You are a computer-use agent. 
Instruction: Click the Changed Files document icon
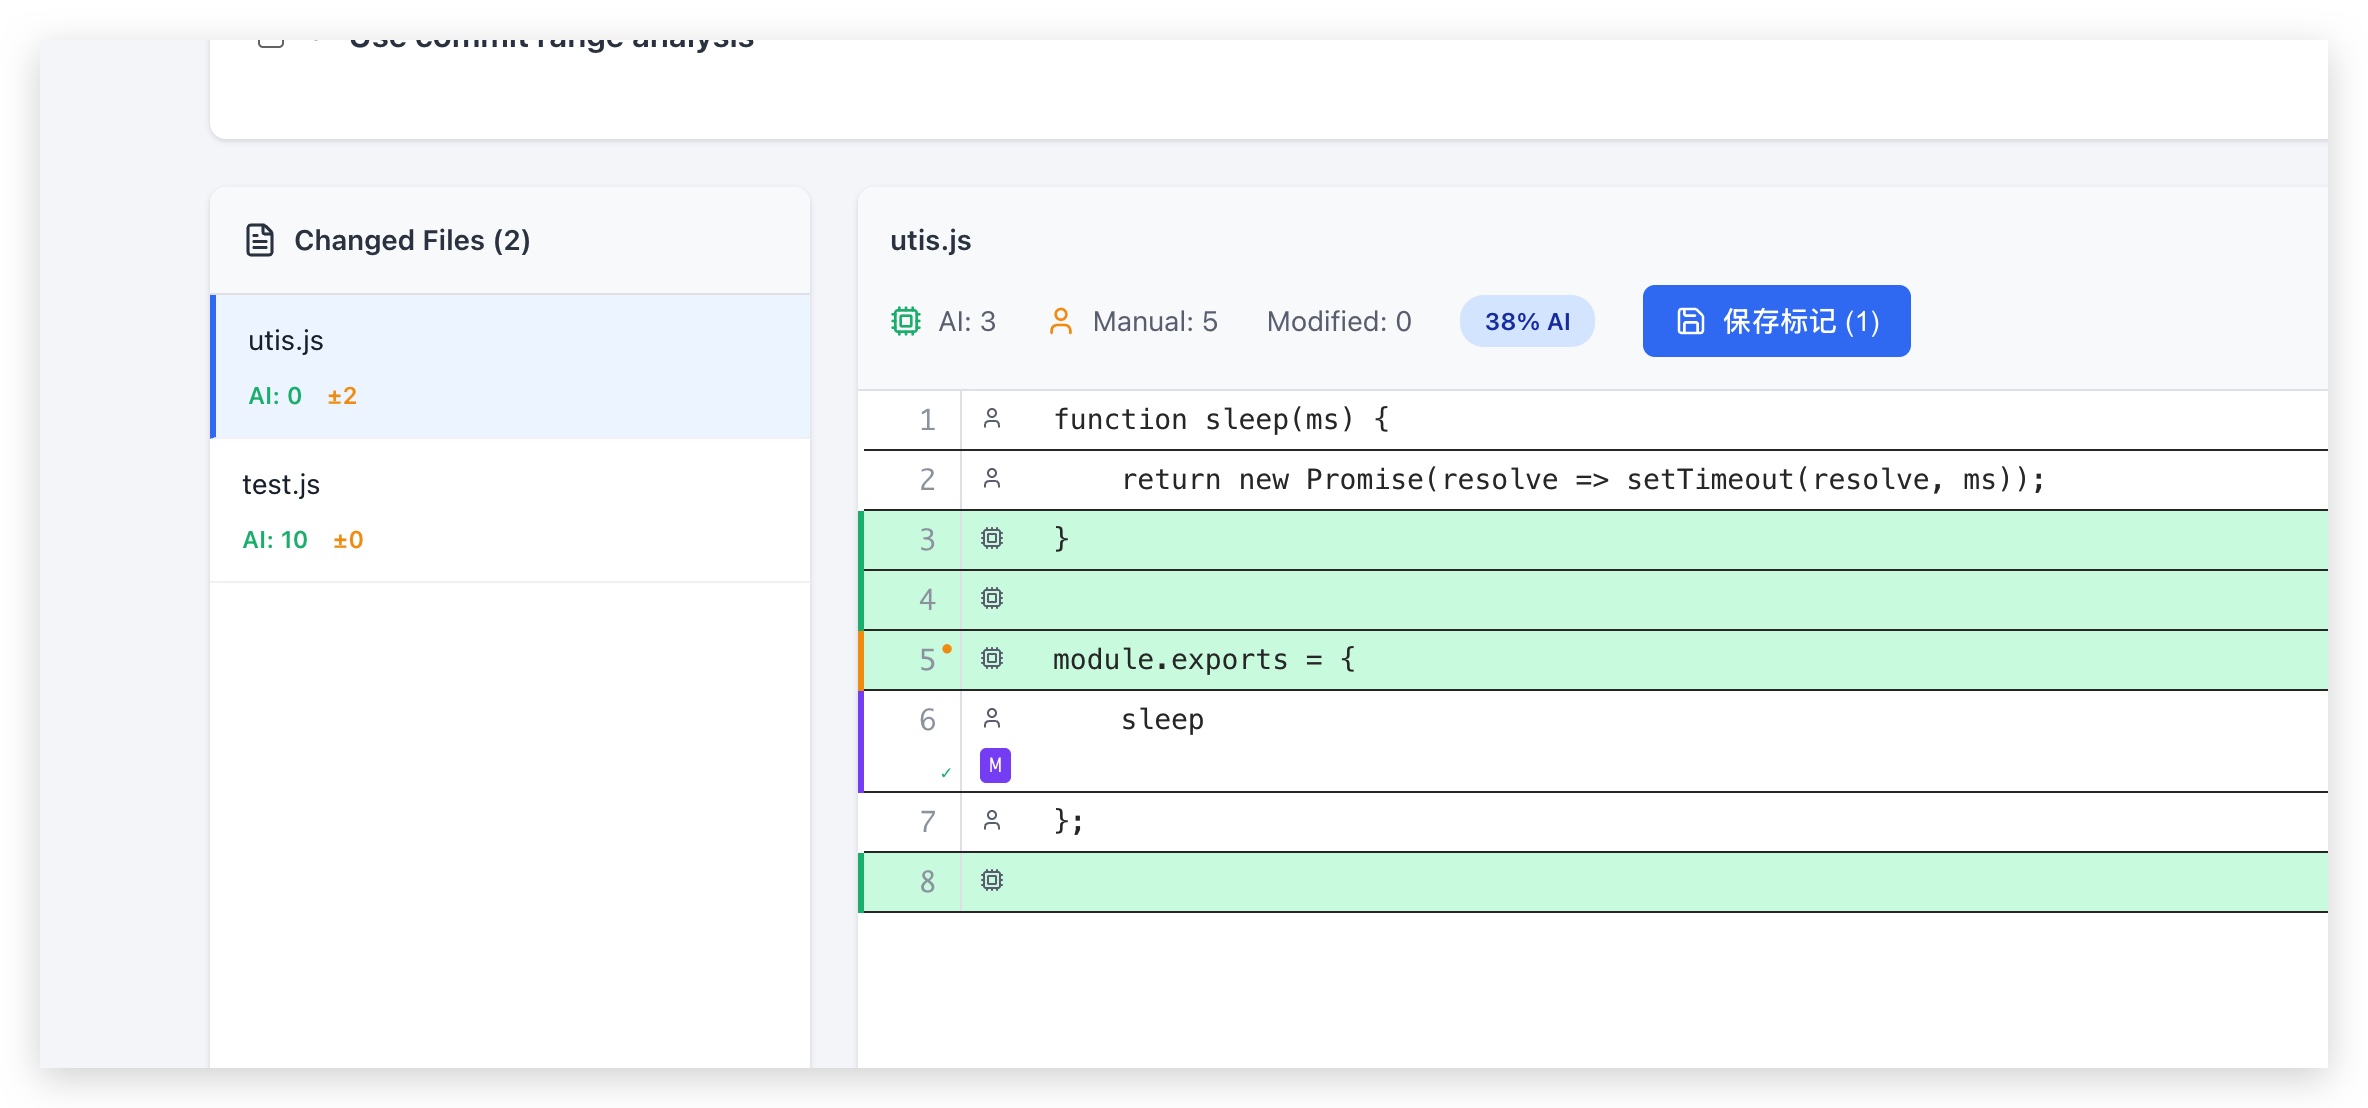(260, 240)
